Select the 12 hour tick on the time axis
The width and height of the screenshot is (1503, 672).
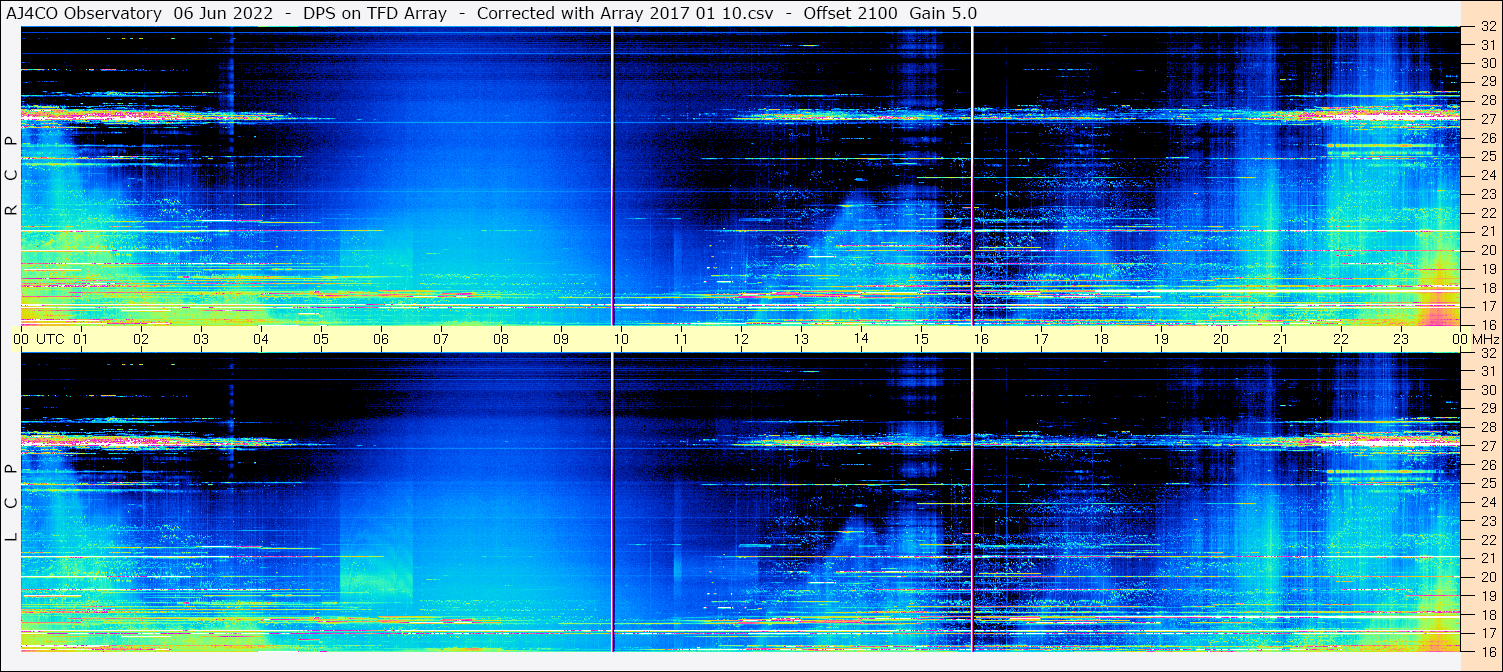pyautogui.click(x=741, y=339)
